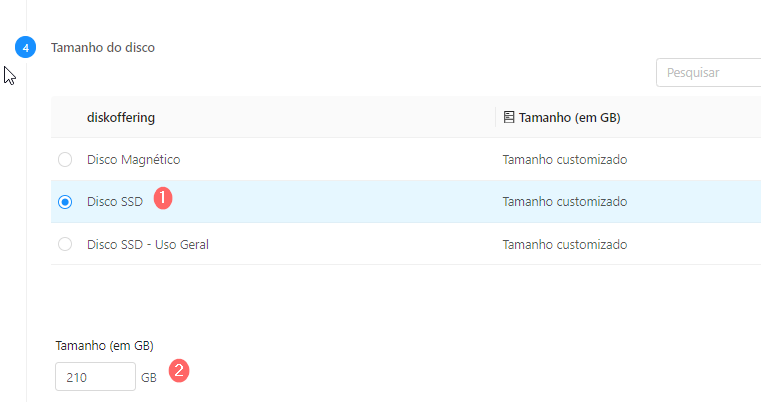The image size is (761, 405).
Task: Click the red badge number 2
Action: coord(179,371)
